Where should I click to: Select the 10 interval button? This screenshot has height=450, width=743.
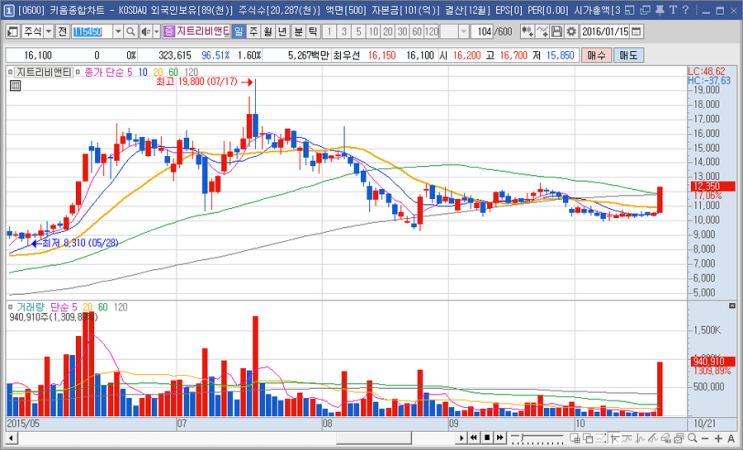[x=373, y=32]
